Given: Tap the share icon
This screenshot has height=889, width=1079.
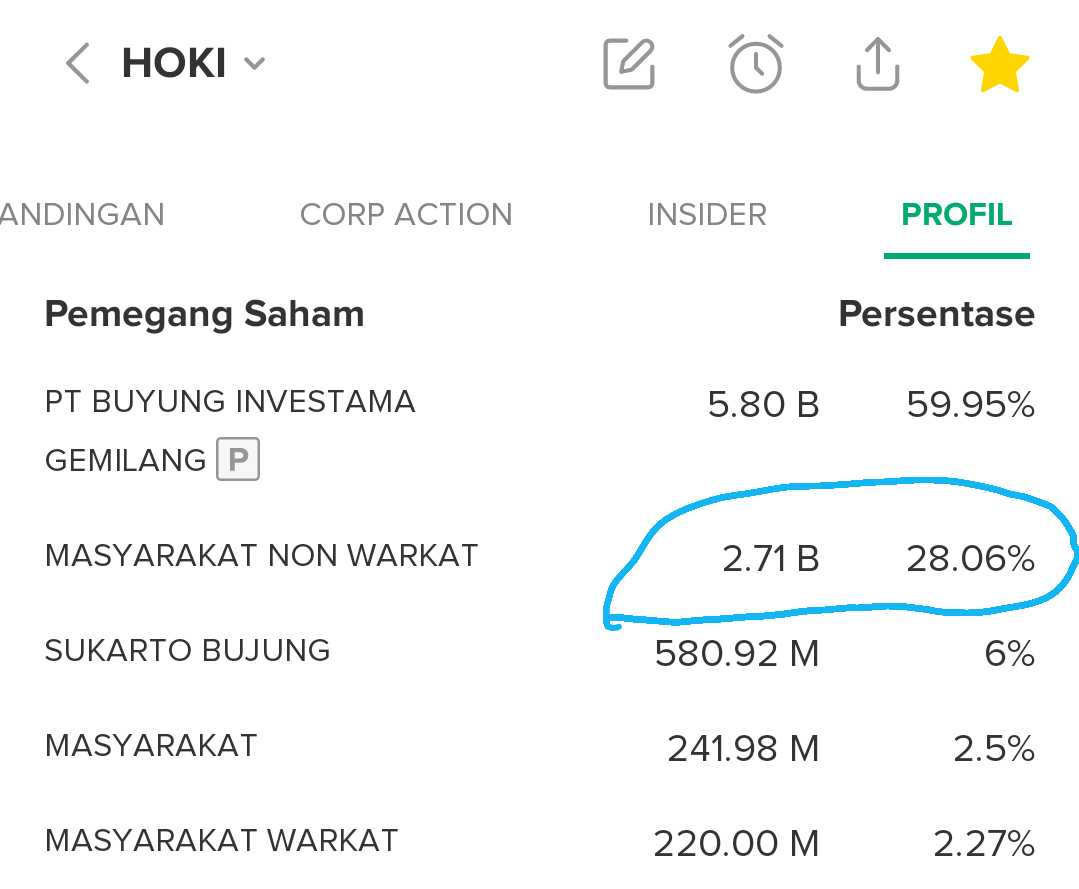Looking at the screenshot, I should [x=877, y=65].
